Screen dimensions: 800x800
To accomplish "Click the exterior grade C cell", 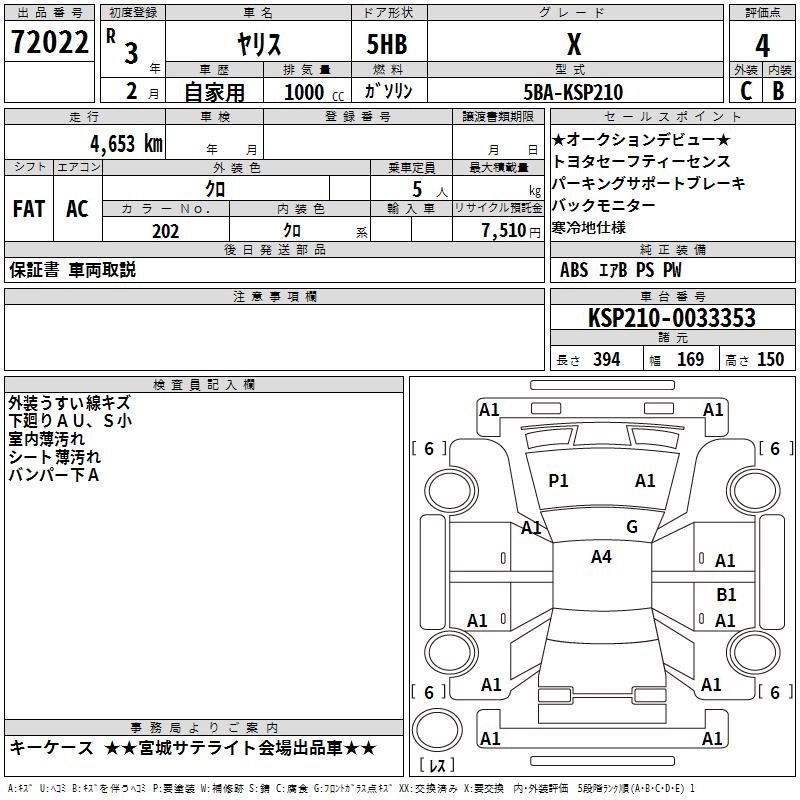I will click(x=745, y=91).
